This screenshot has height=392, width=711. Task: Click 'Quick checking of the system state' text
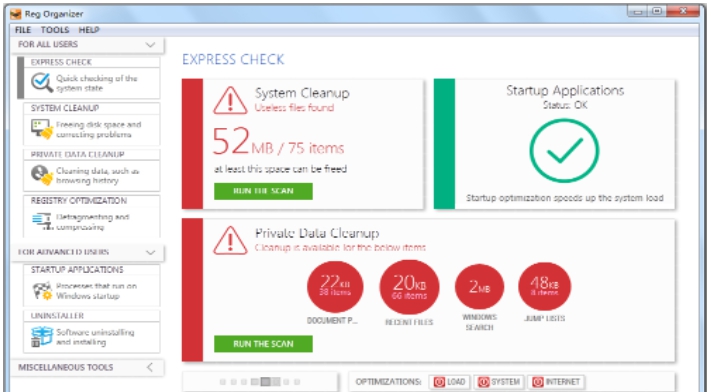coord(97,83)
